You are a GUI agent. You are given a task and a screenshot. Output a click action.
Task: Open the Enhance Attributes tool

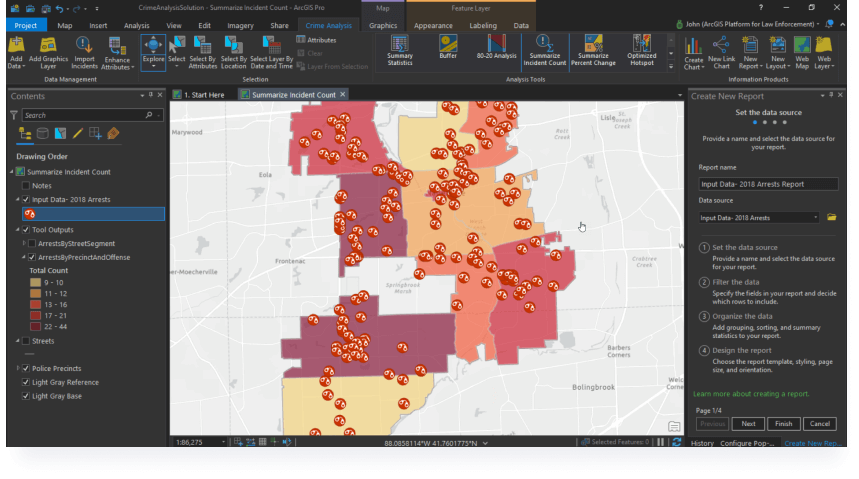point(117,53)
